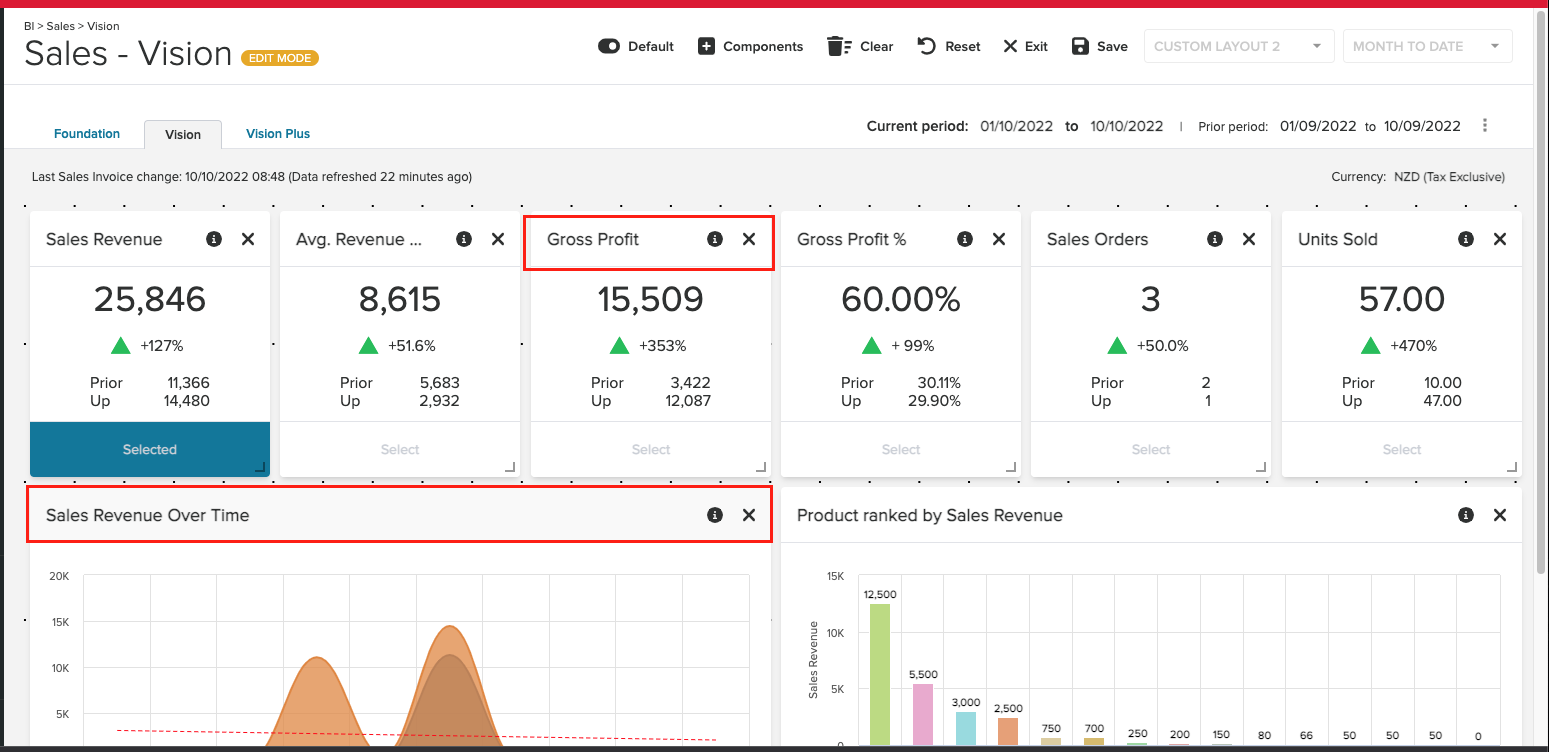Open the Vision Plus tab
1549x752 pixels.
pyautogui.click(x=277, y=133)
